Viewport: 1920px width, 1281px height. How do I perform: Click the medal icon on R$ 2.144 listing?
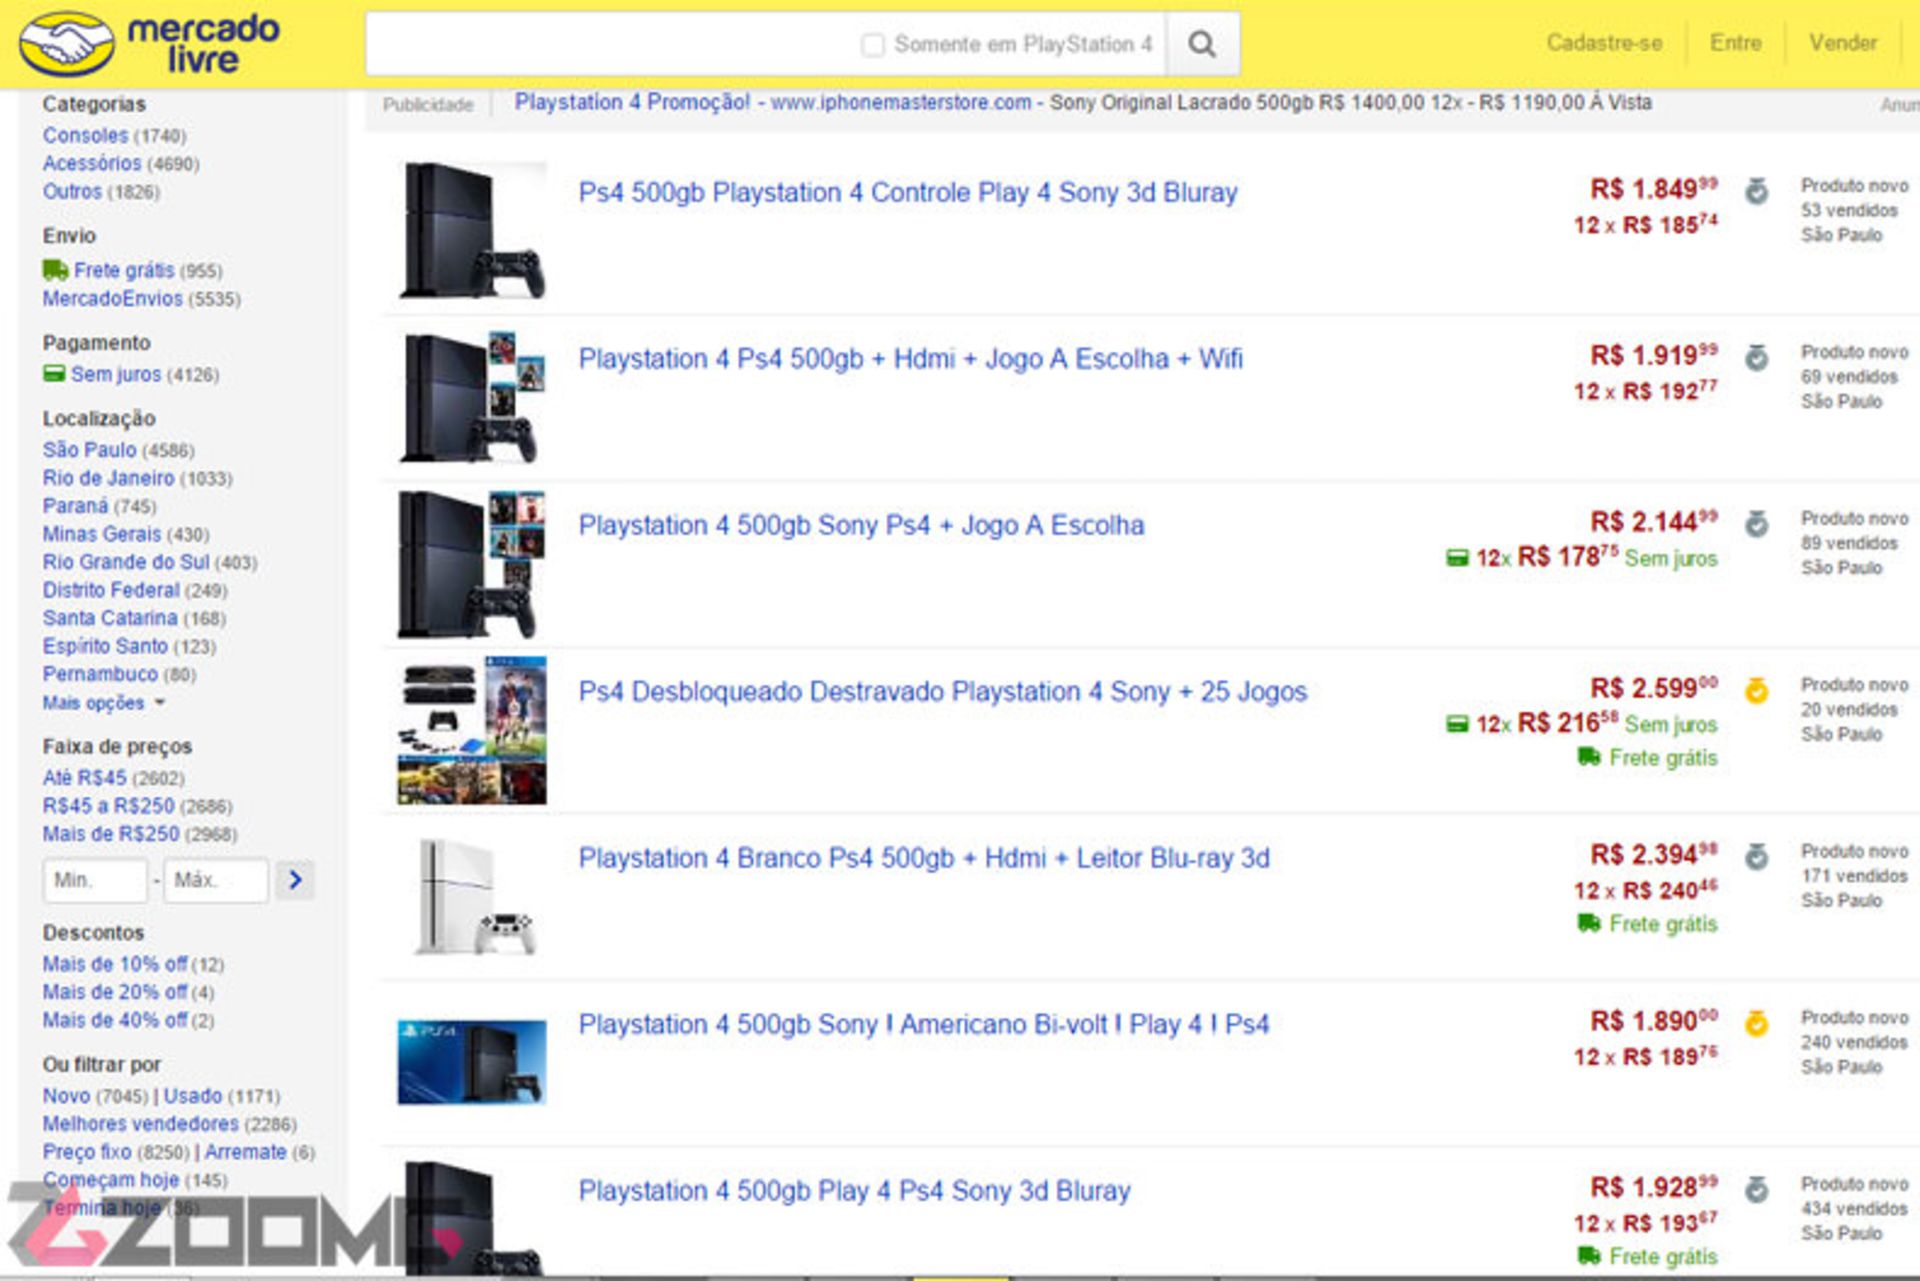1756,523
